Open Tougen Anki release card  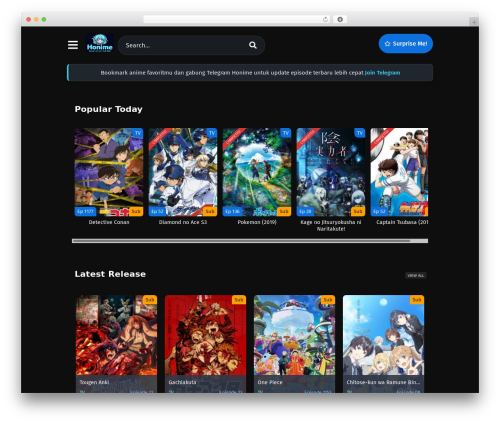pos(116,344)
